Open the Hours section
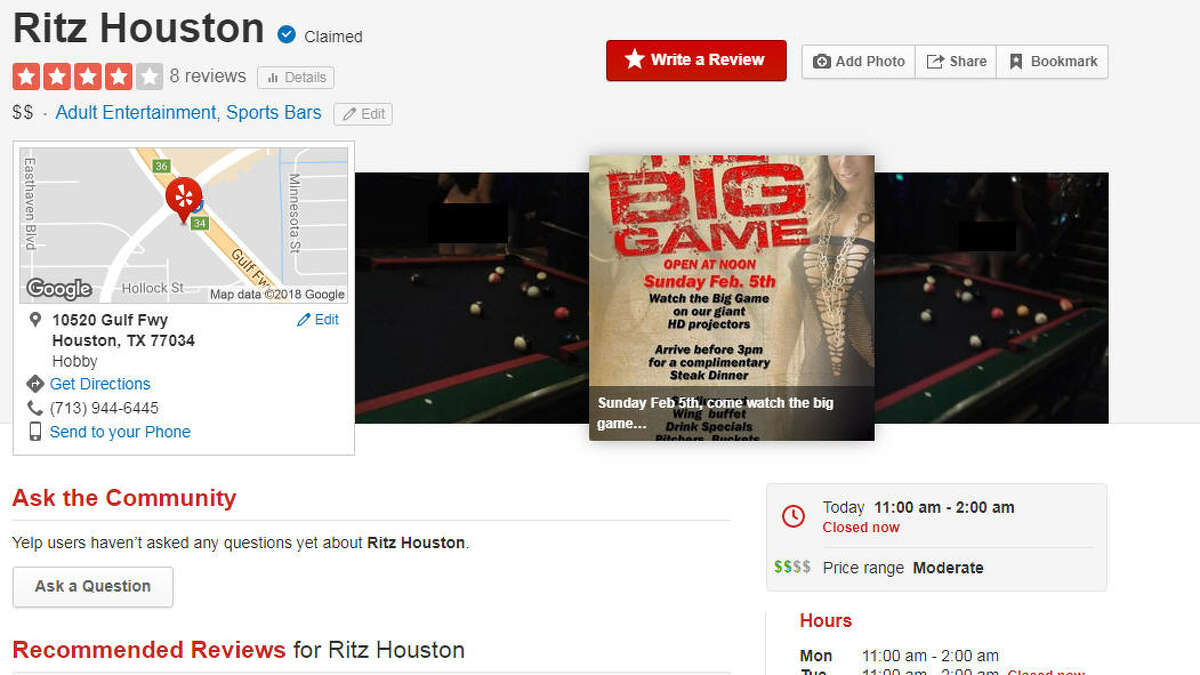The height and width of the screenshot is (675, 1200). pos(825,621)
